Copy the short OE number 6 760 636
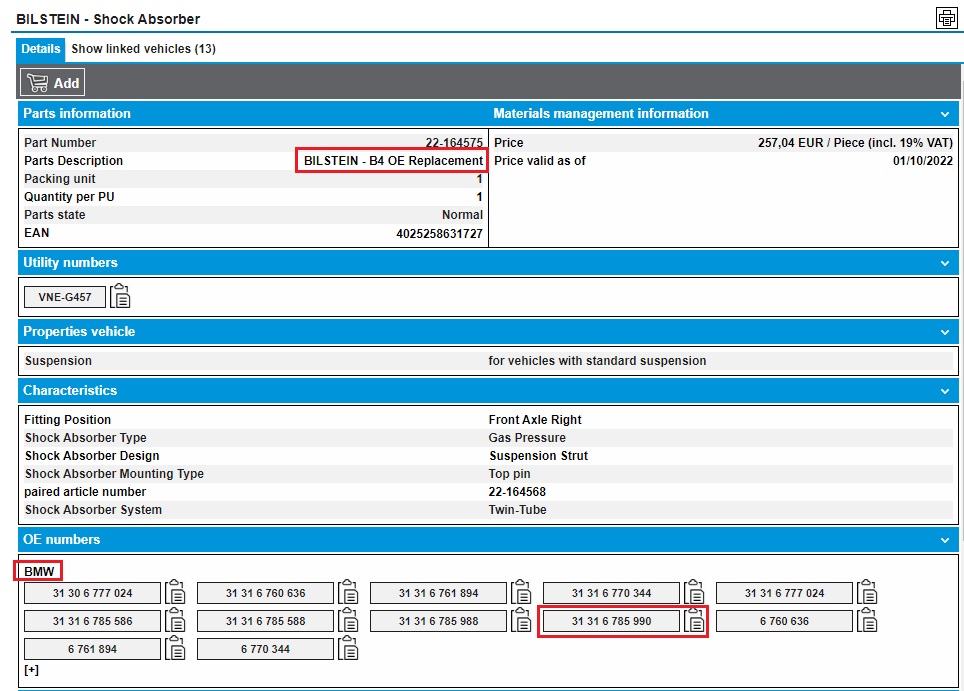Screen dimensions: 964x691 (867, 620)
